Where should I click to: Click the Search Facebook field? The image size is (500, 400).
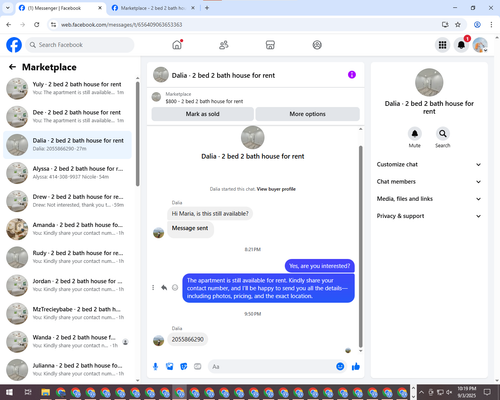pos(80,45)
